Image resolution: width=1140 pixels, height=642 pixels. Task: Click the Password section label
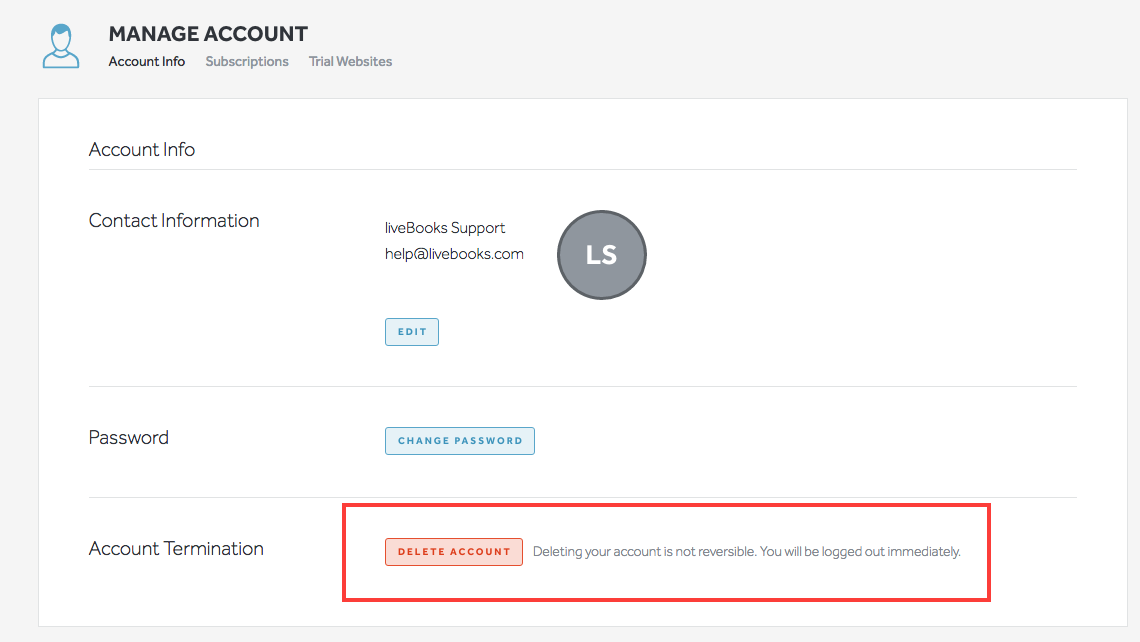(129, 438)
